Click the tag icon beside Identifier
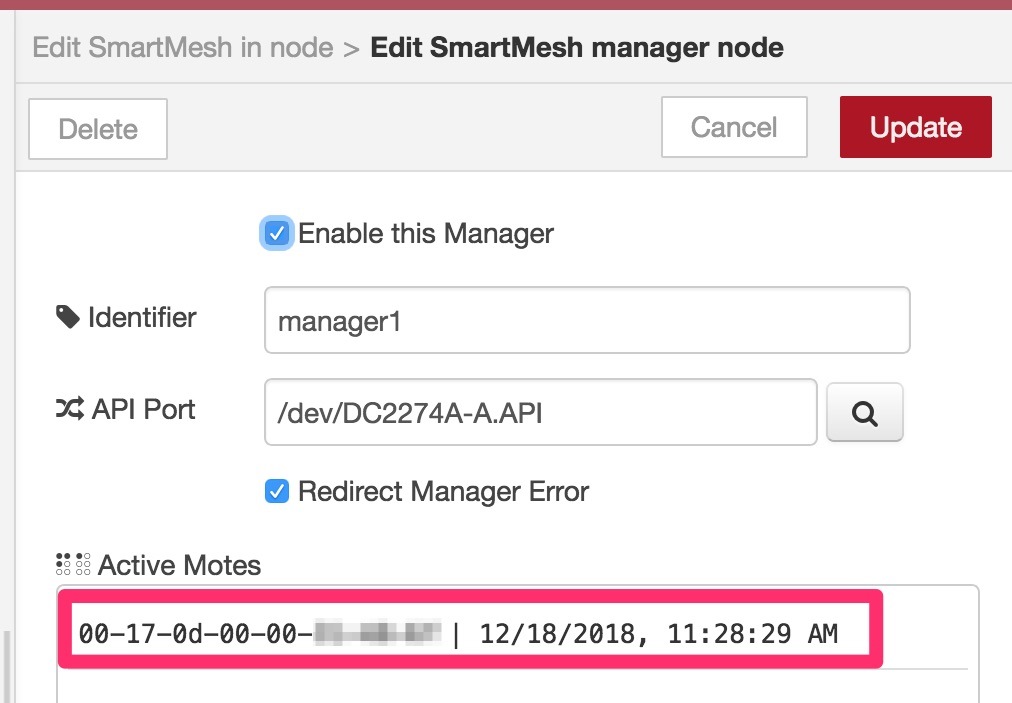 click(x=68, y=317)
